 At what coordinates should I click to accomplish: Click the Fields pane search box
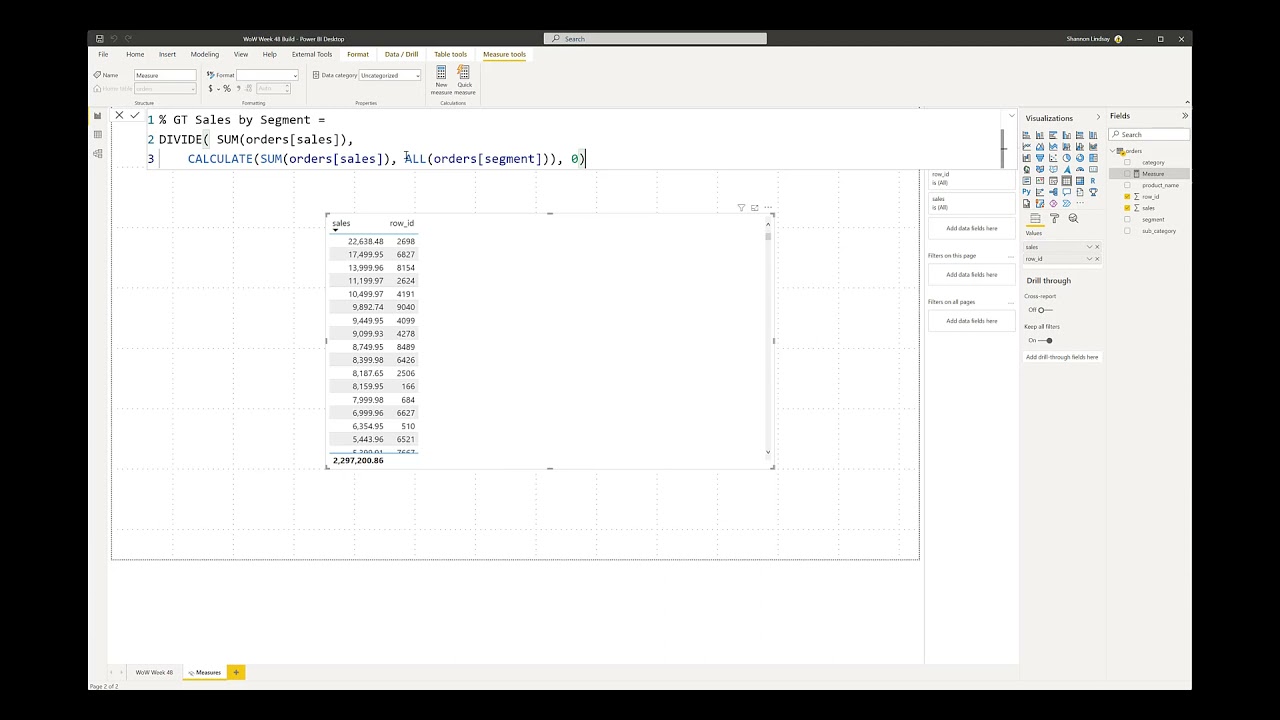pyautogui.click(x=1149, y=134)
